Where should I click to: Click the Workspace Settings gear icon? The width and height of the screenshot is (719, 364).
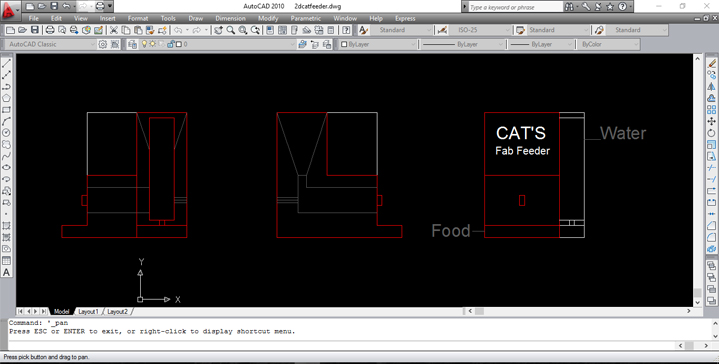tap(103, 44)
